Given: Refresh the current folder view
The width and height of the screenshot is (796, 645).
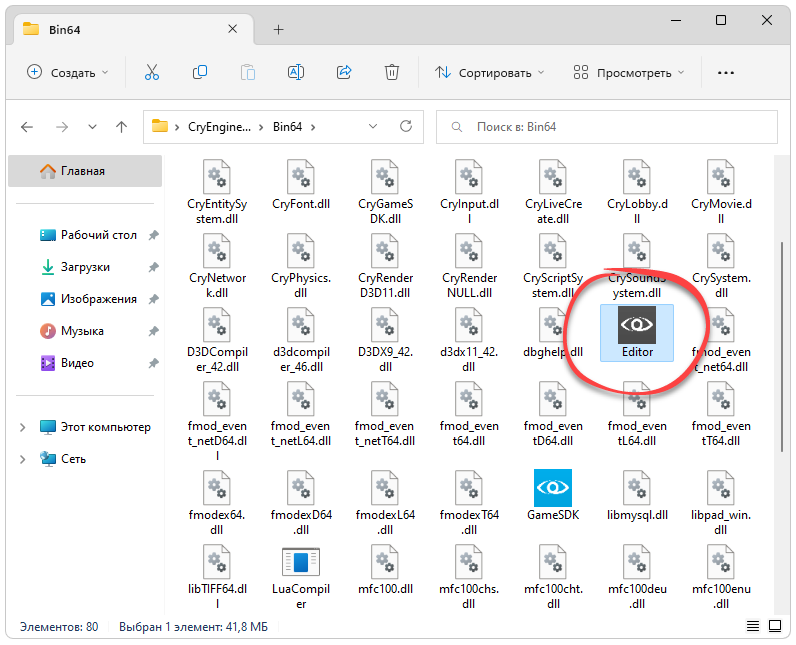Looking at the screenshot, I should [x=405, y=127].
